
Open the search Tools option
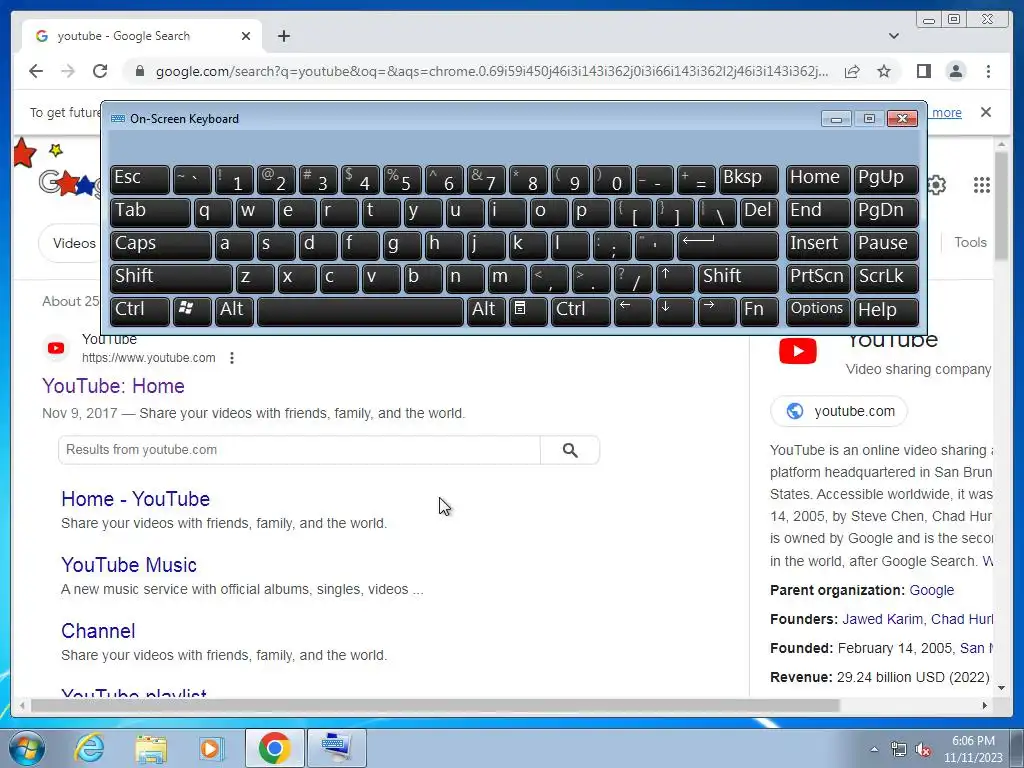(970, 242)
